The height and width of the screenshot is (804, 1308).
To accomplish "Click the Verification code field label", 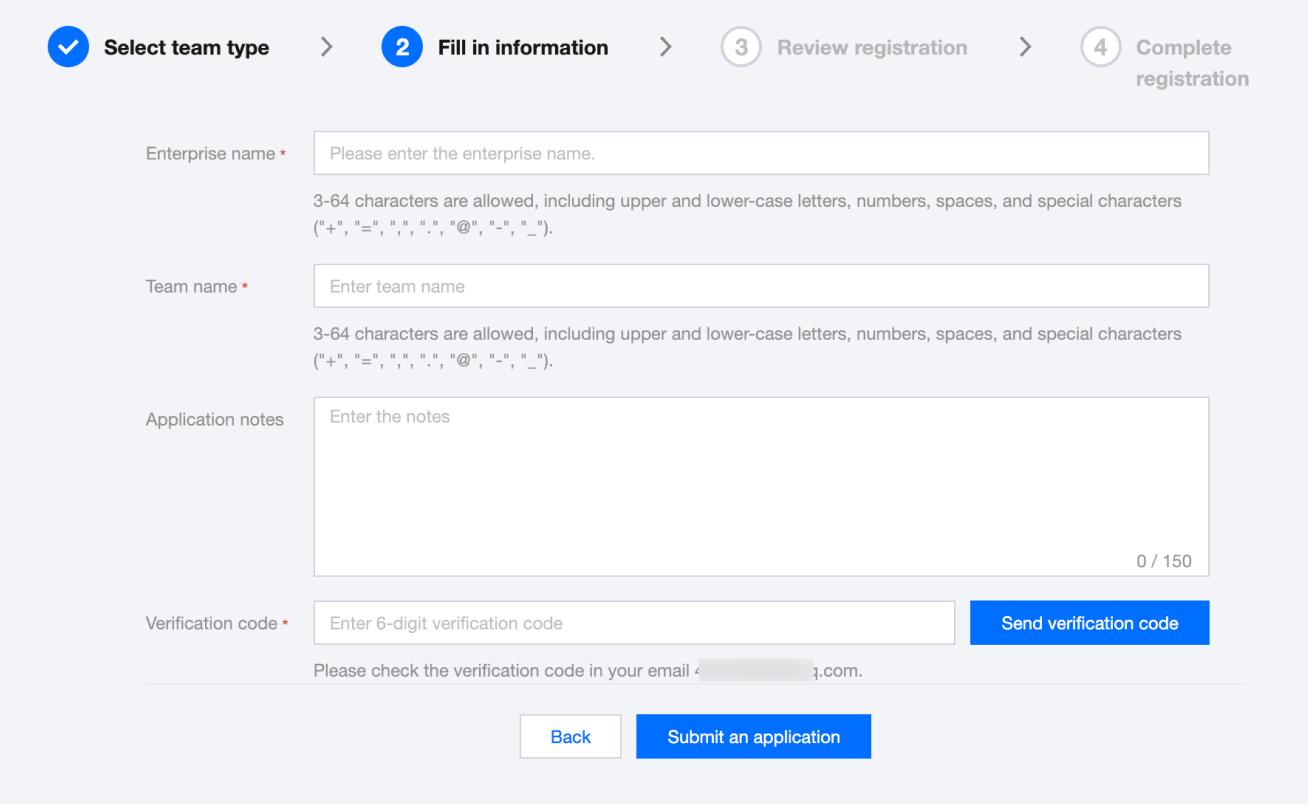I will [x=212, y=623].
